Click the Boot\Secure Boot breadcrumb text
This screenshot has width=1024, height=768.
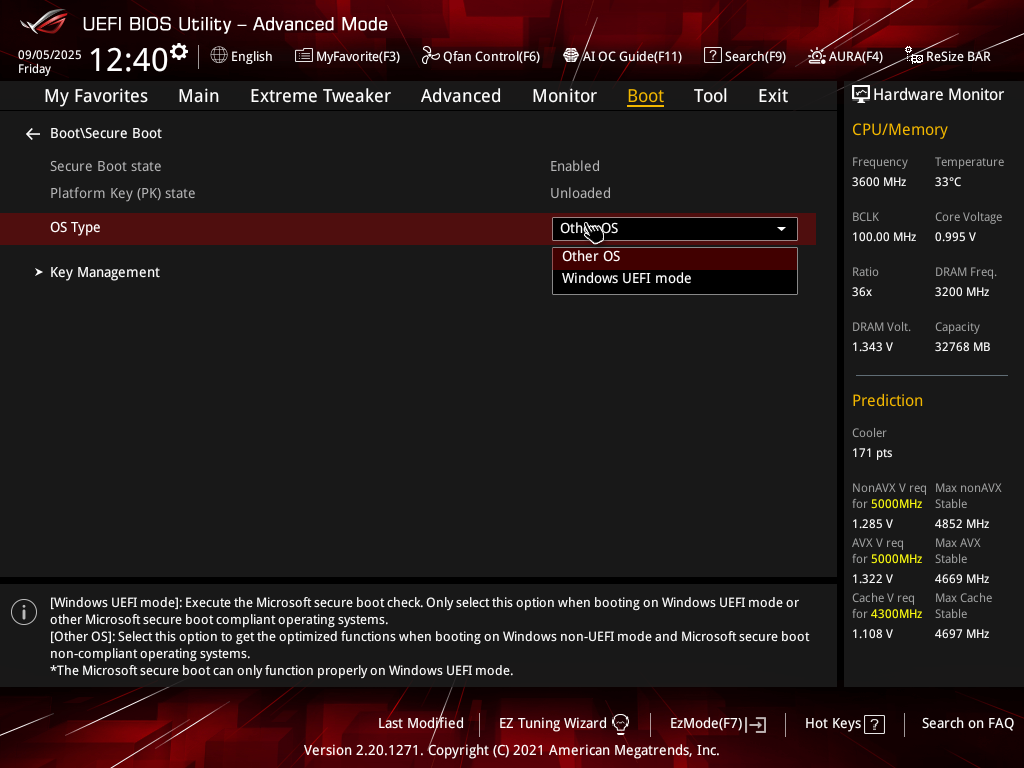point(106,133)
